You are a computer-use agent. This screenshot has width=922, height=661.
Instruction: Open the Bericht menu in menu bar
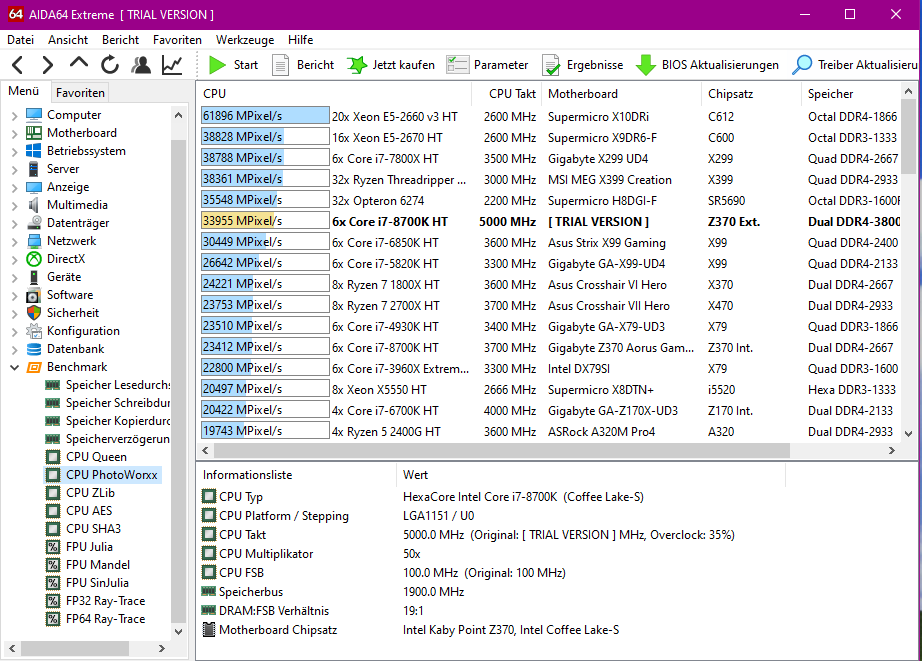121,40
